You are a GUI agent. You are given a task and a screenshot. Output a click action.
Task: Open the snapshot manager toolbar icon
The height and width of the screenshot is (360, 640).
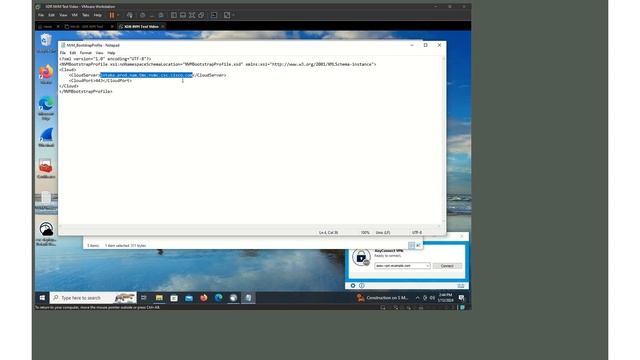click(x=161, y=15)
